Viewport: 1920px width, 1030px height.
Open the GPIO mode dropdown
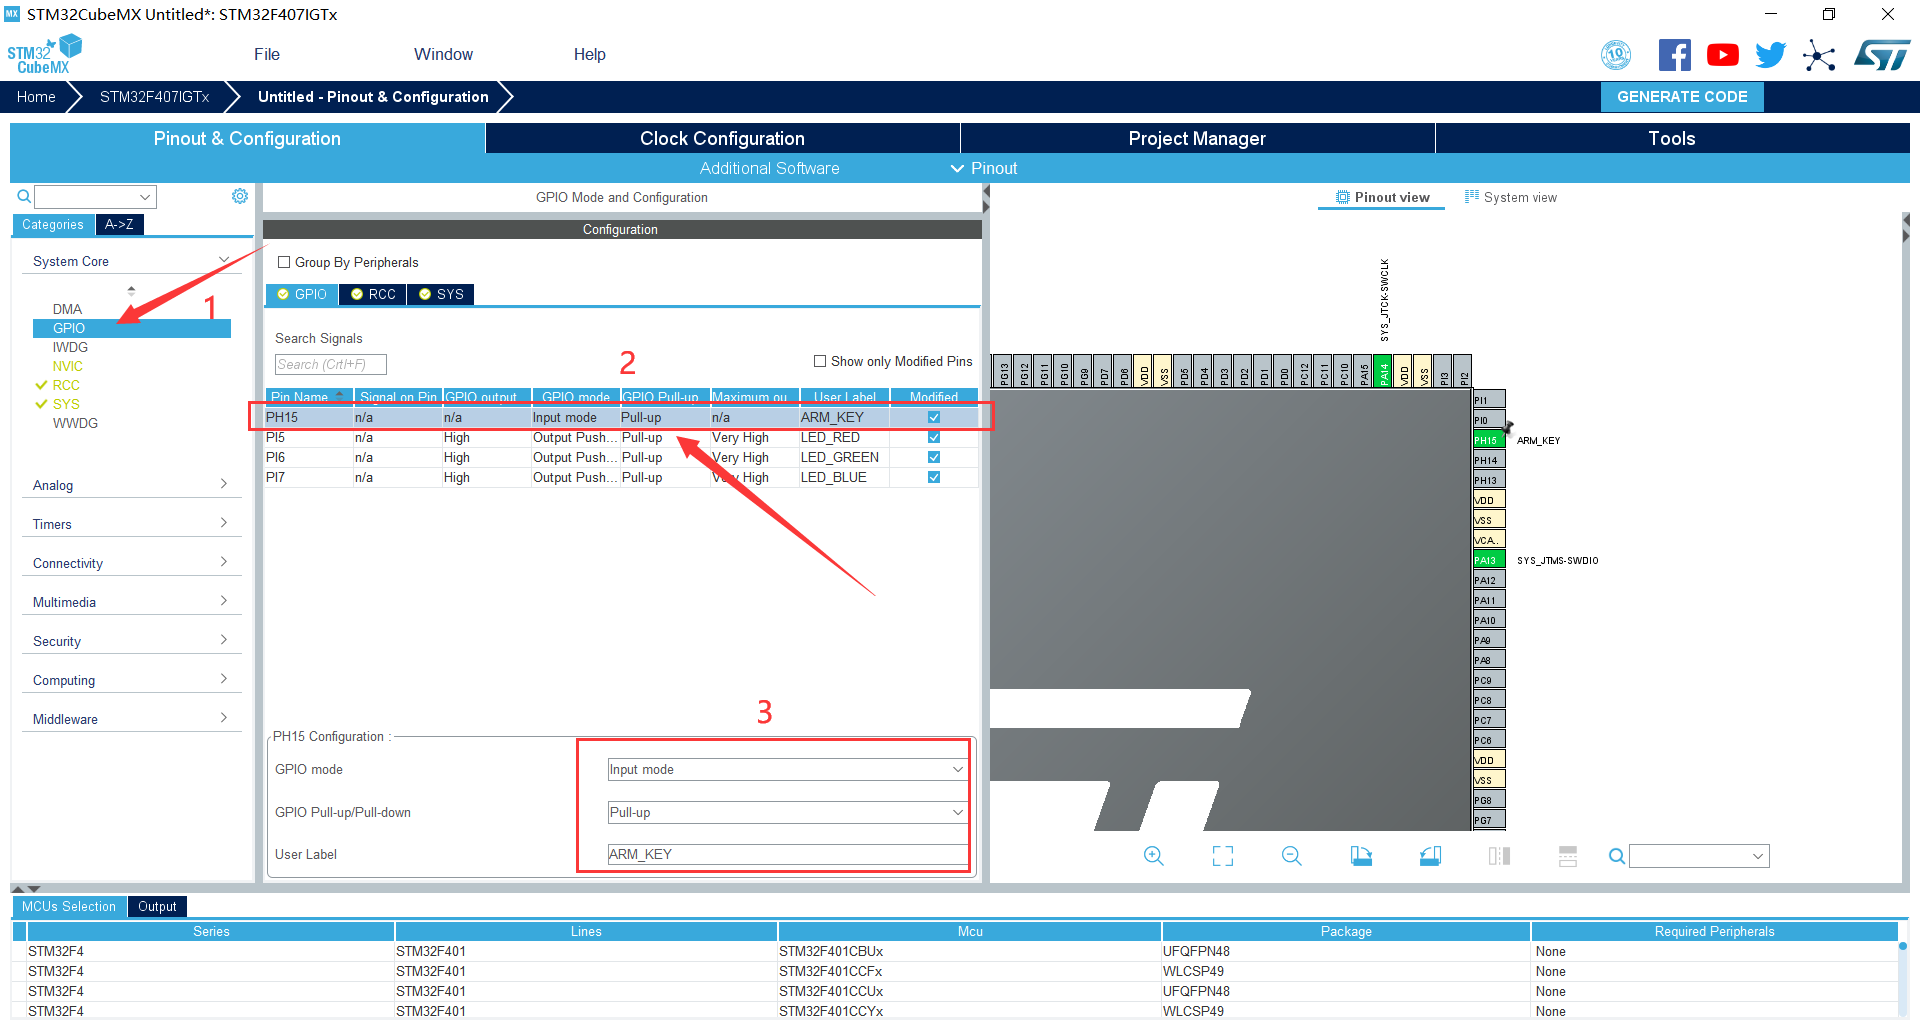tap(786, 770)
